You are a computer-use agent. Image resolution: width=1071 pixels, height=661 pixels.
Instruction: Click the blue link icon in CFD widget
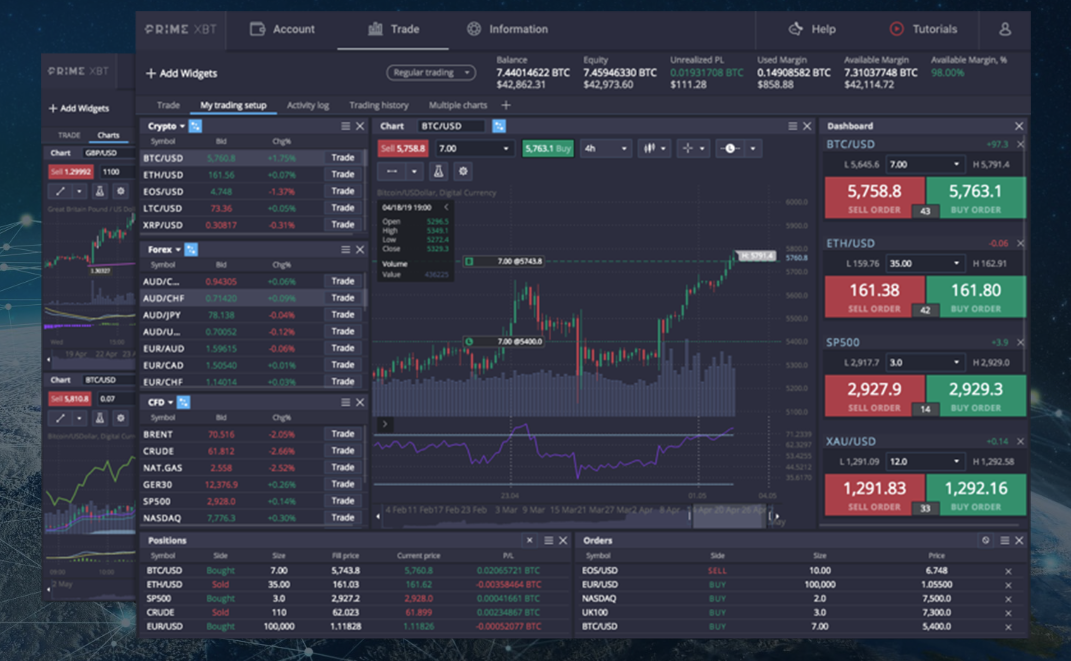(x=183, y=402)
